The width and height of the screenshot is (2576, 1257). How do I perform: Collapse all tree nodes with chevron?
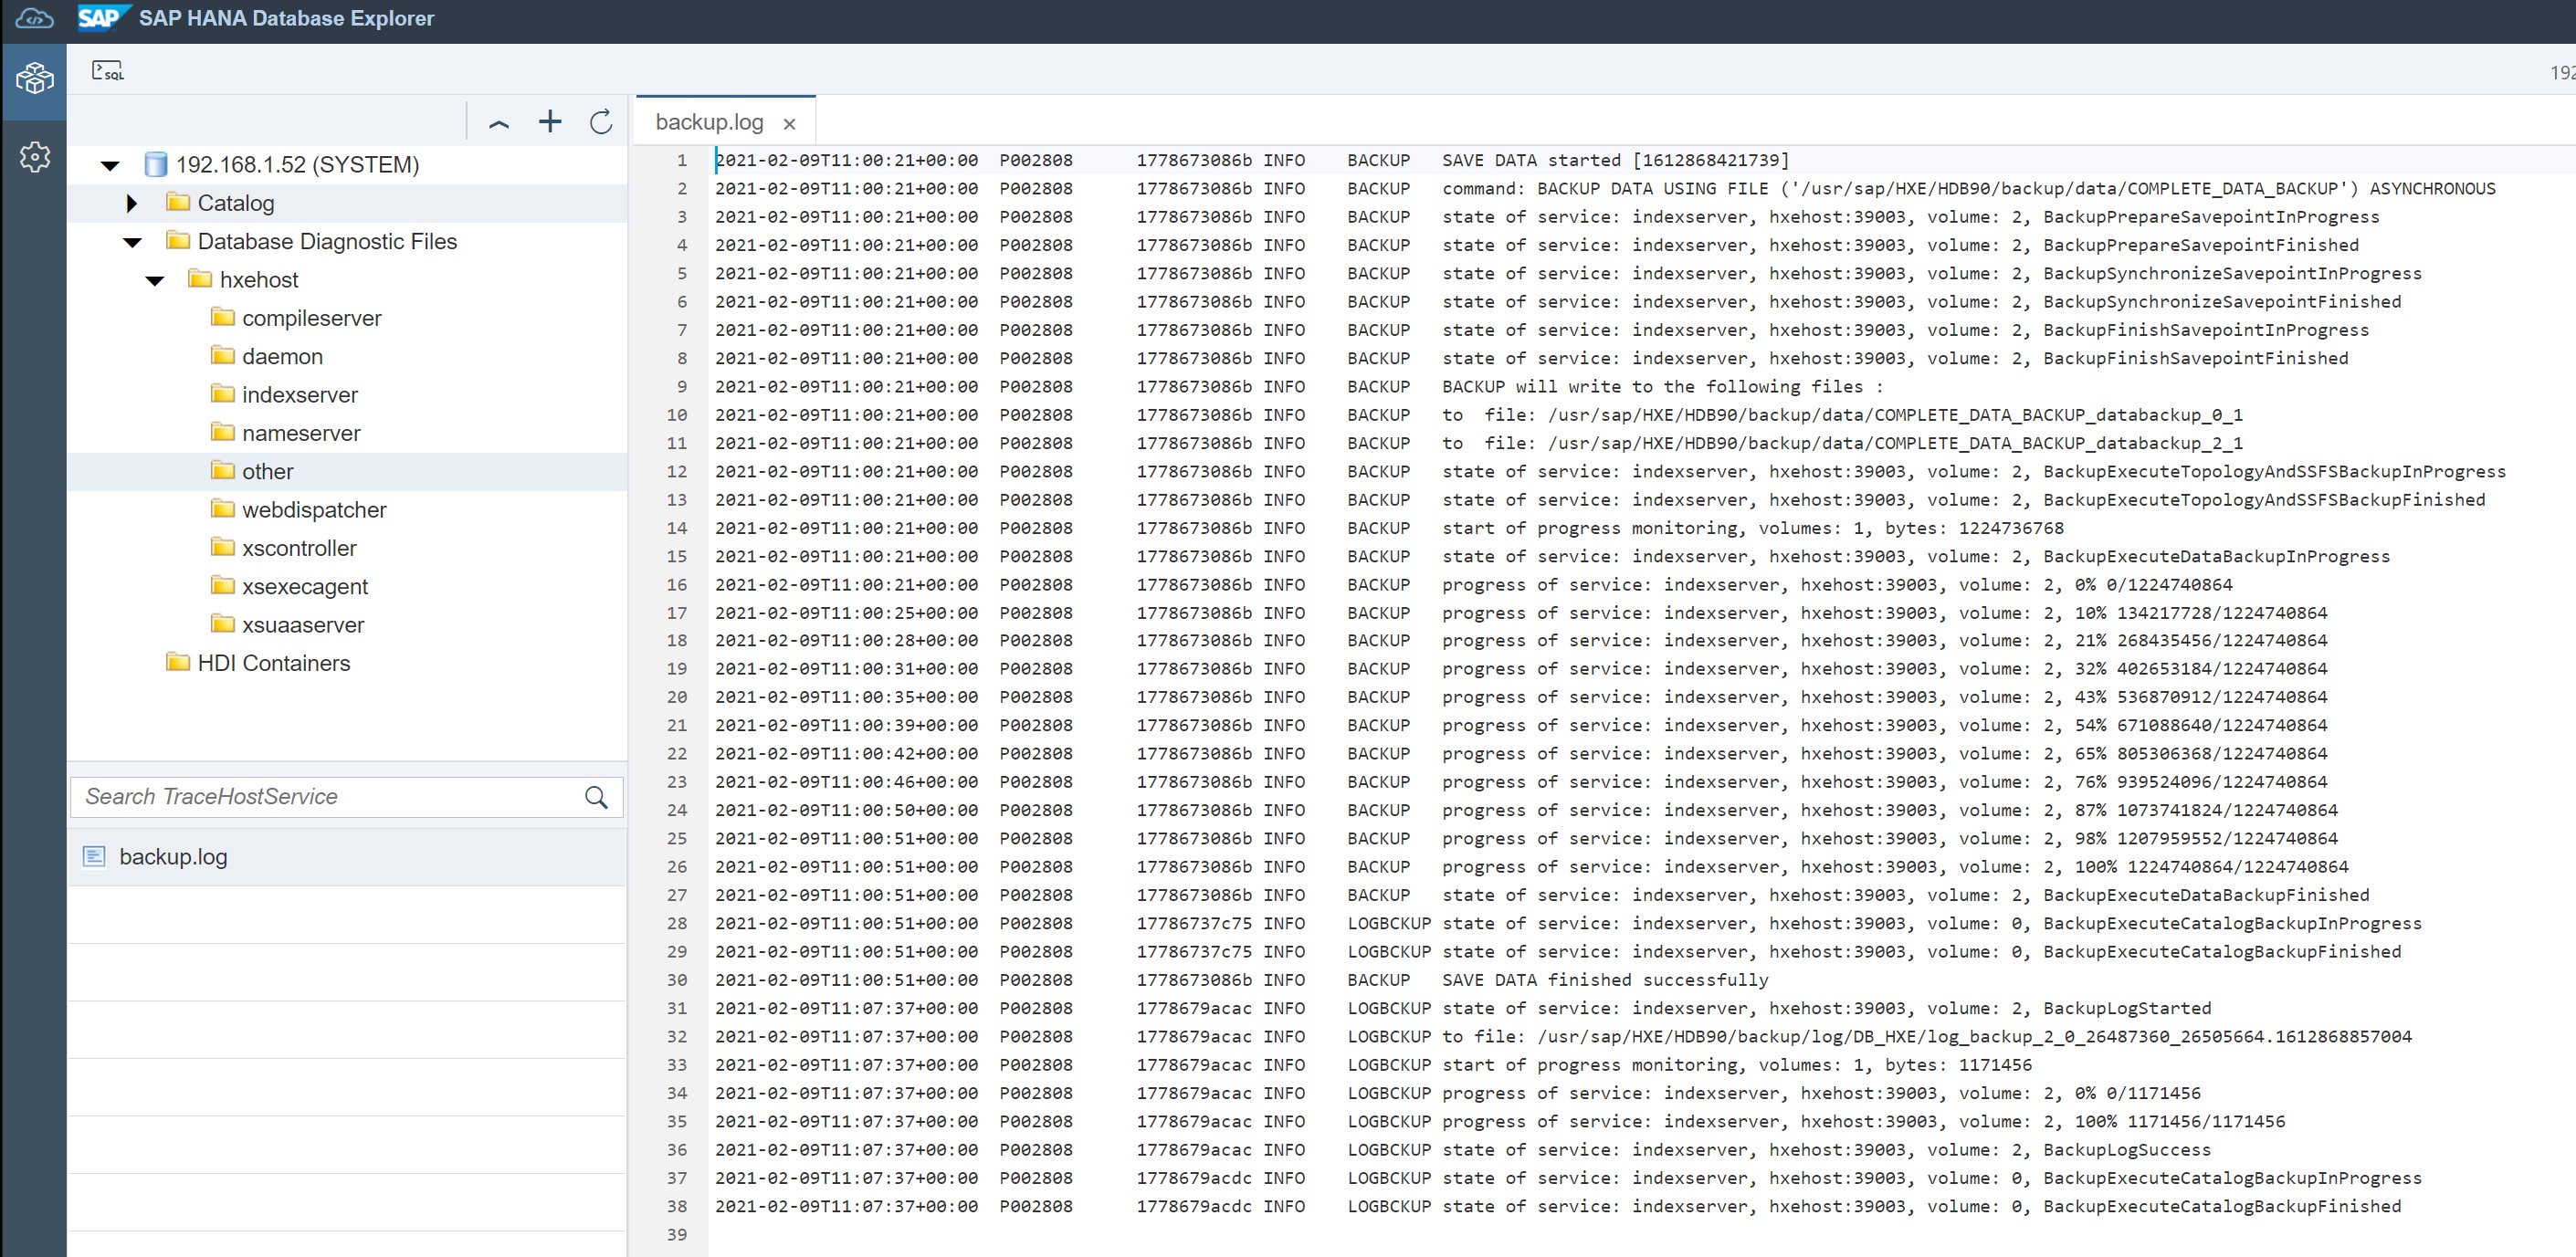[499, 124]
